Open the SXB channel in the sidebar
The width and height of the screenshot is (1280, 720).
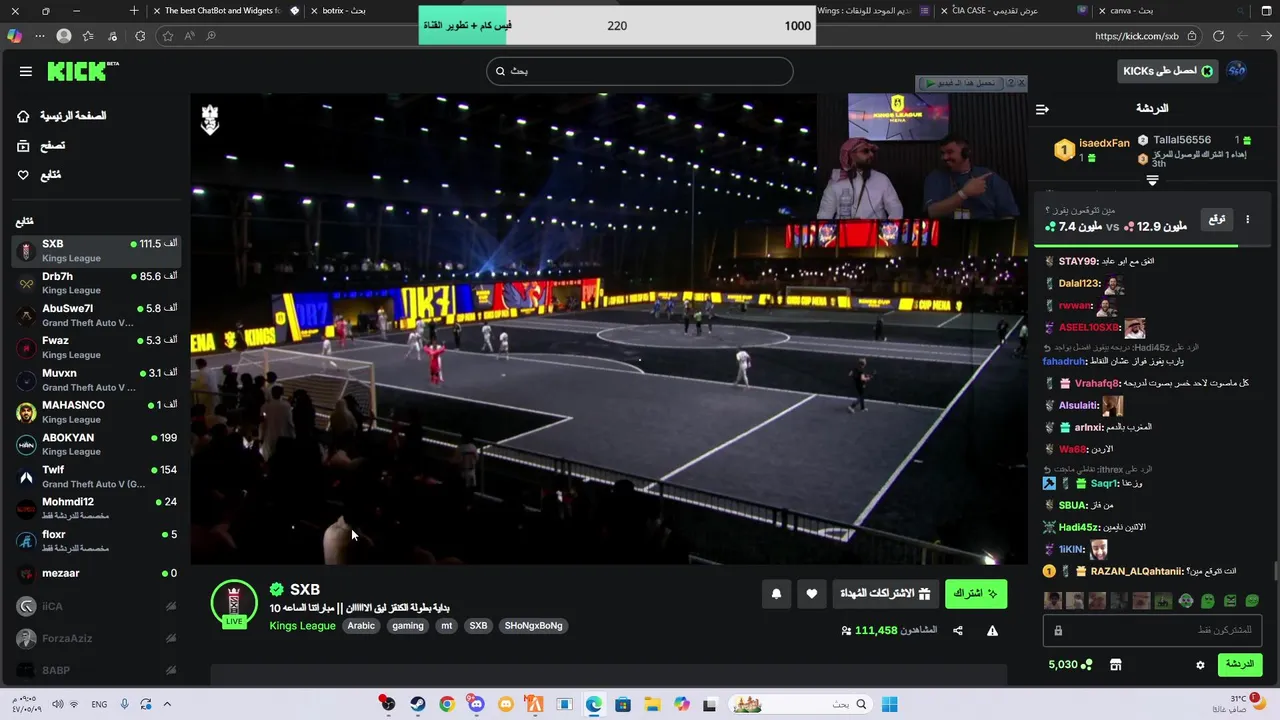point(96,251)
